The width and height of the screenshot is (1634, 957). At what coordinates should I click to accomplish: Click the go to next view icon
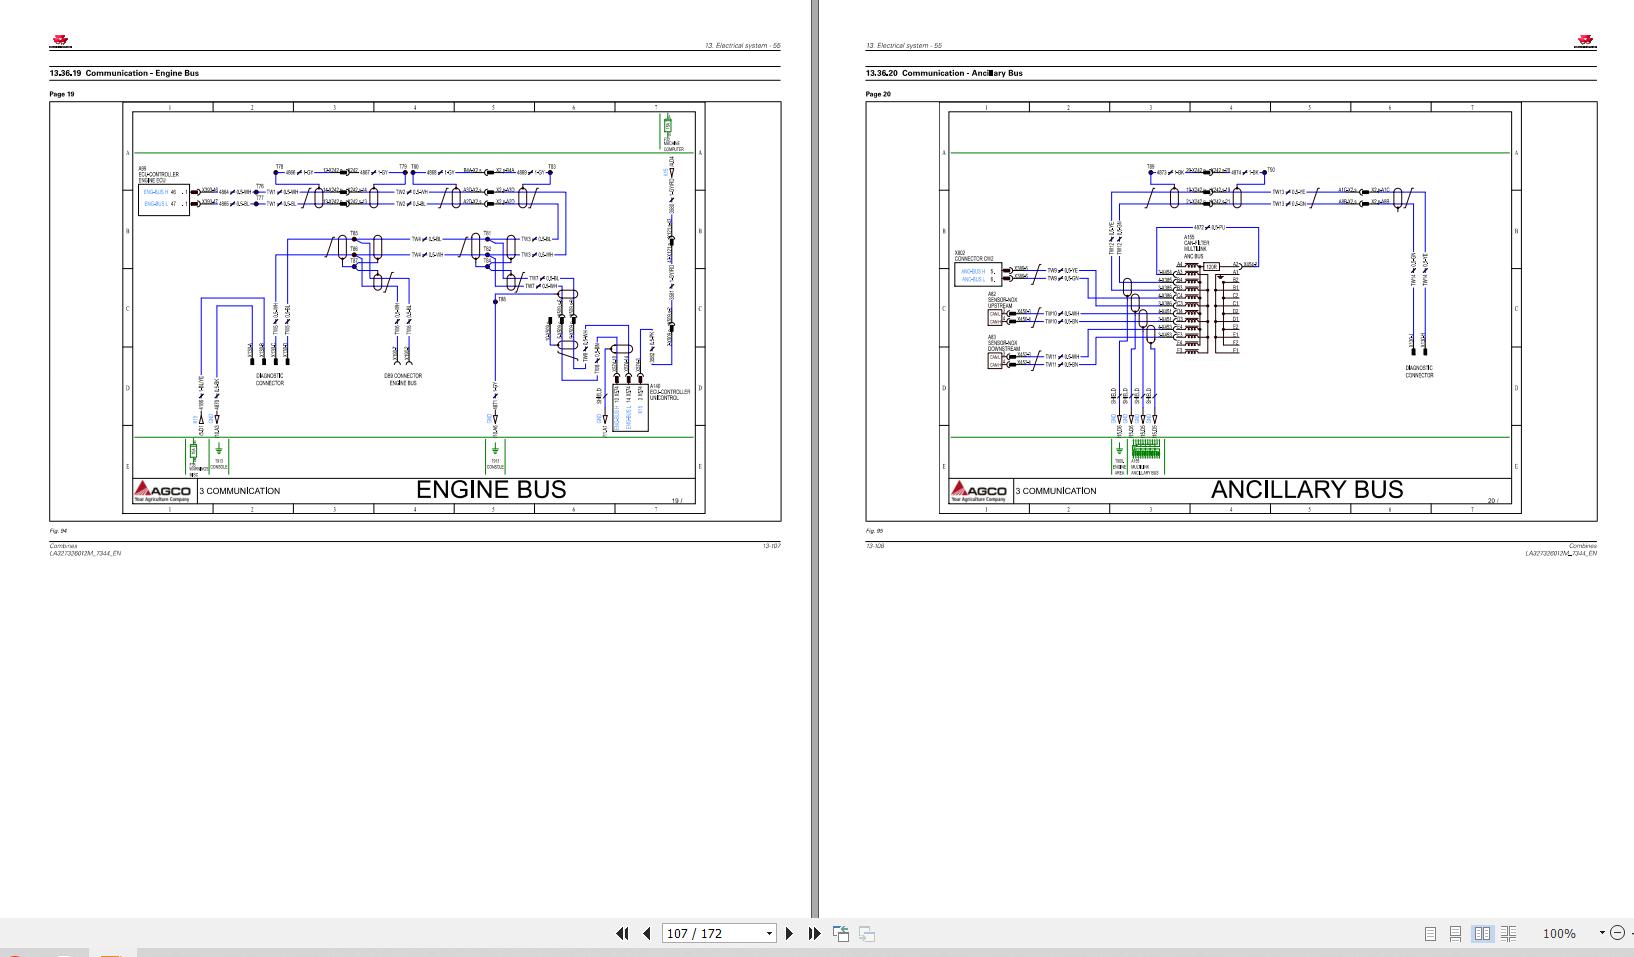pos(867,933)
